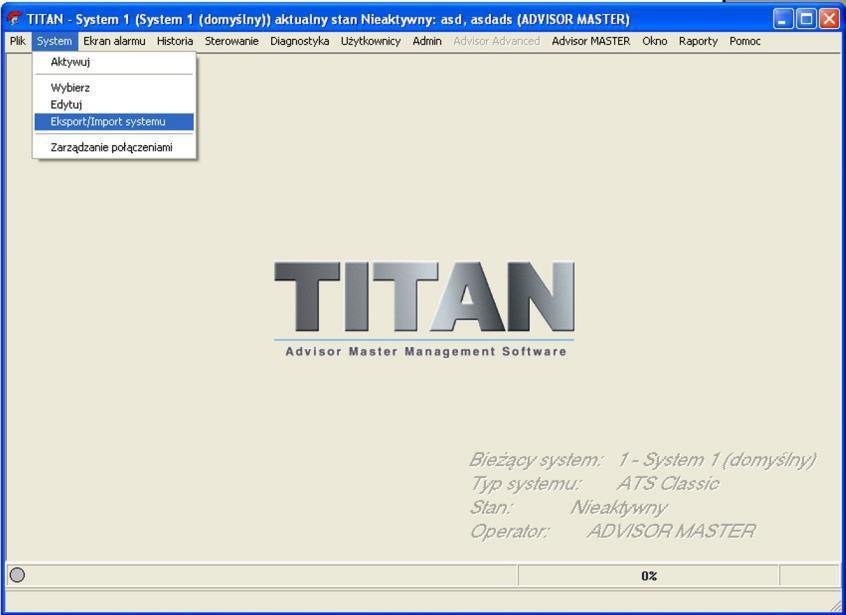
Task: Open the Pomoc menu
Action: click(x=745, y=41)
